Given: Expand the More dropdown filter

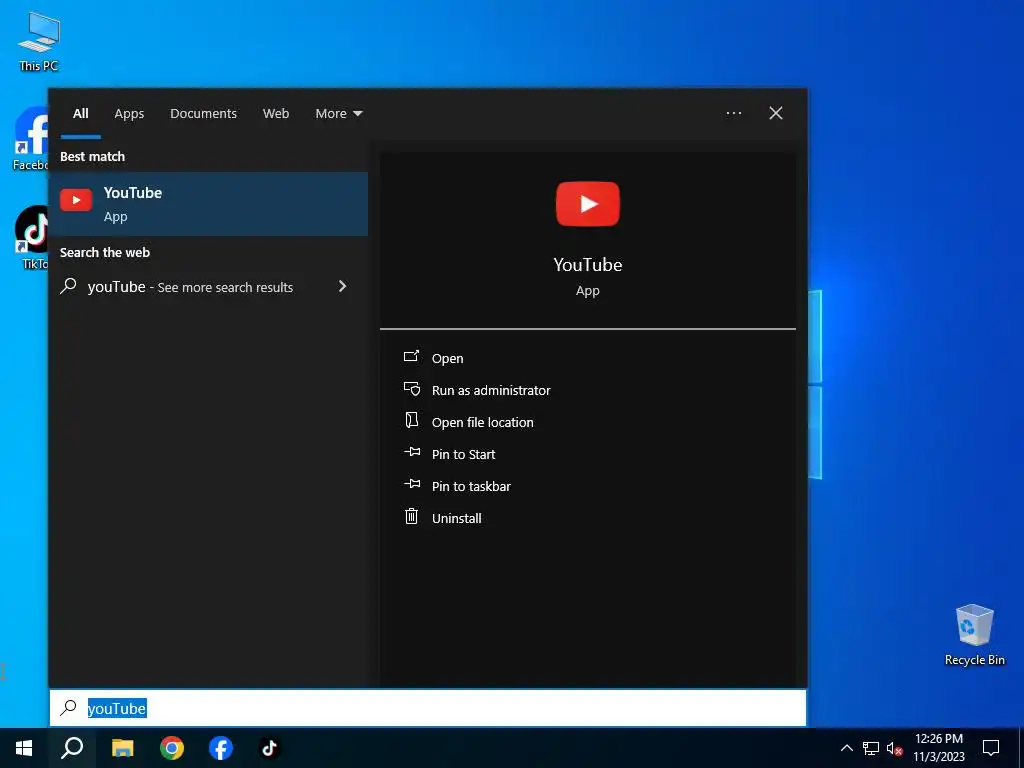Looking at the screenshot, I should click(x=339, y=114).
